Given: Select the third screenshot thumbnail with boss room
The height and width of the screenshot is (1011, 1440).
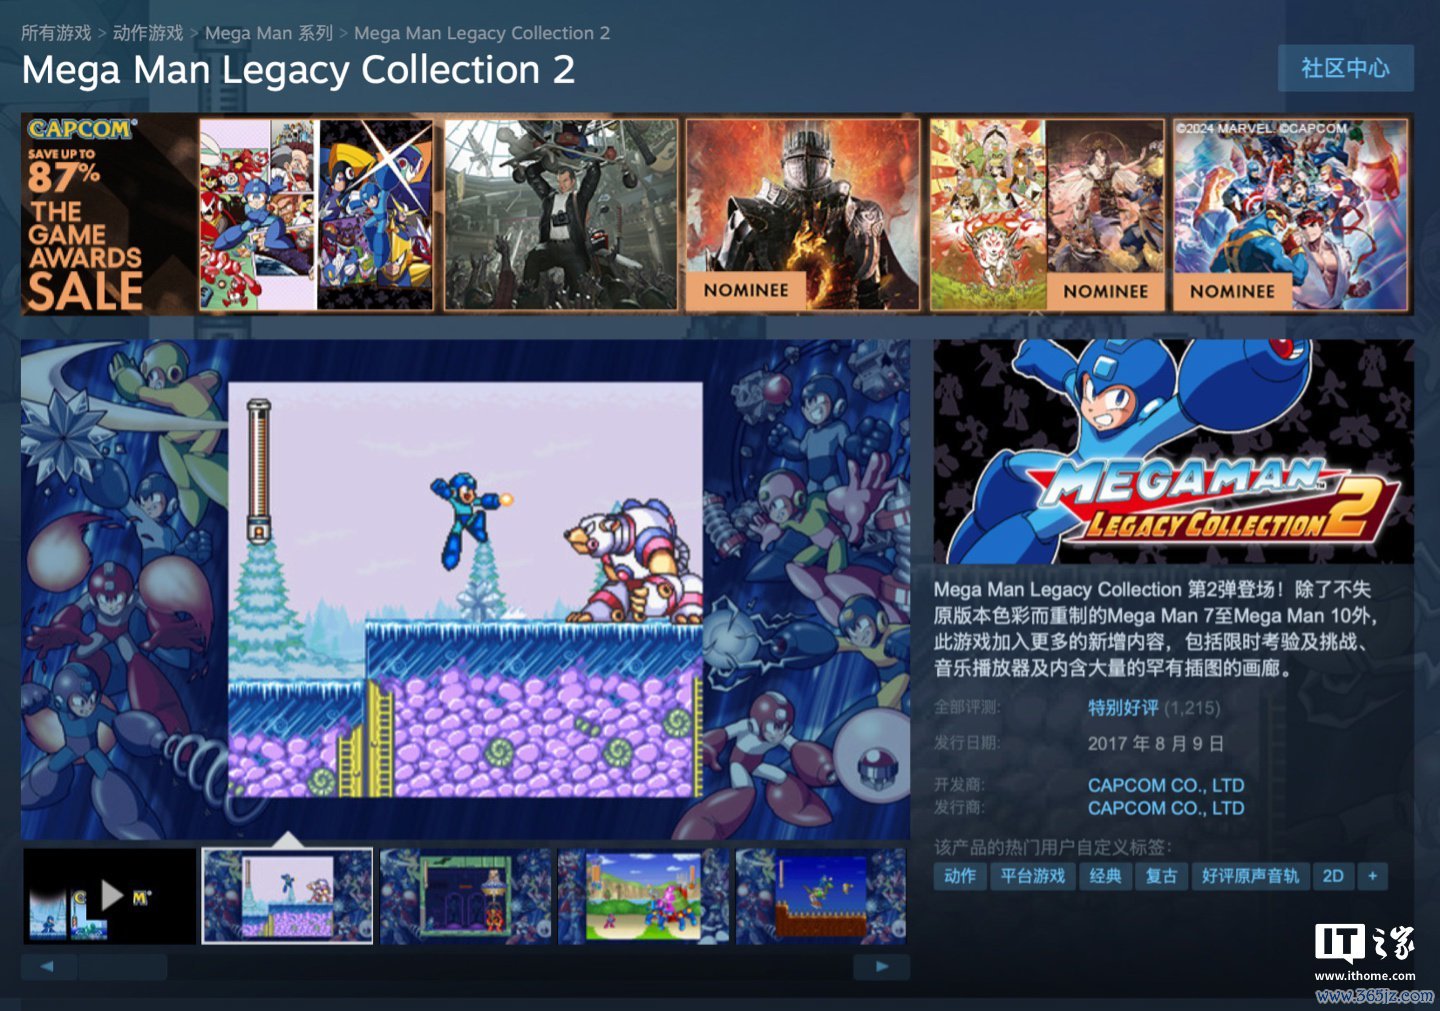Looking at the screenshot, I should (465, 896).
